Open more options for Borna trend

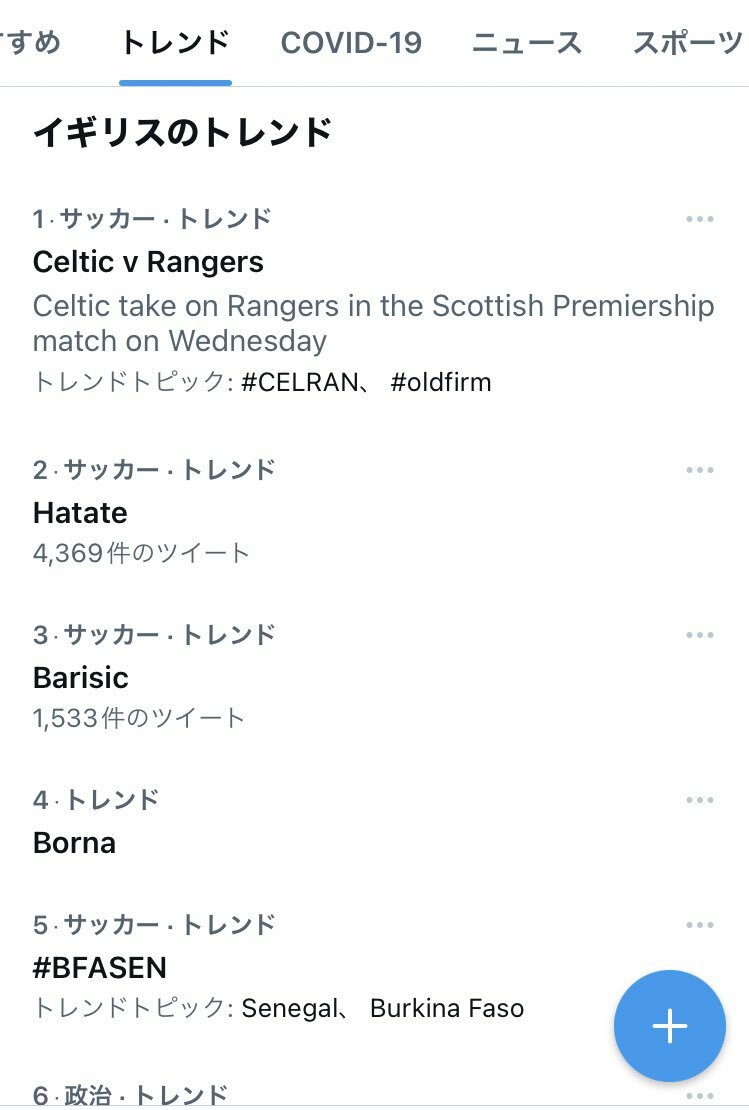pyautogui.click(x=699, y=800)
